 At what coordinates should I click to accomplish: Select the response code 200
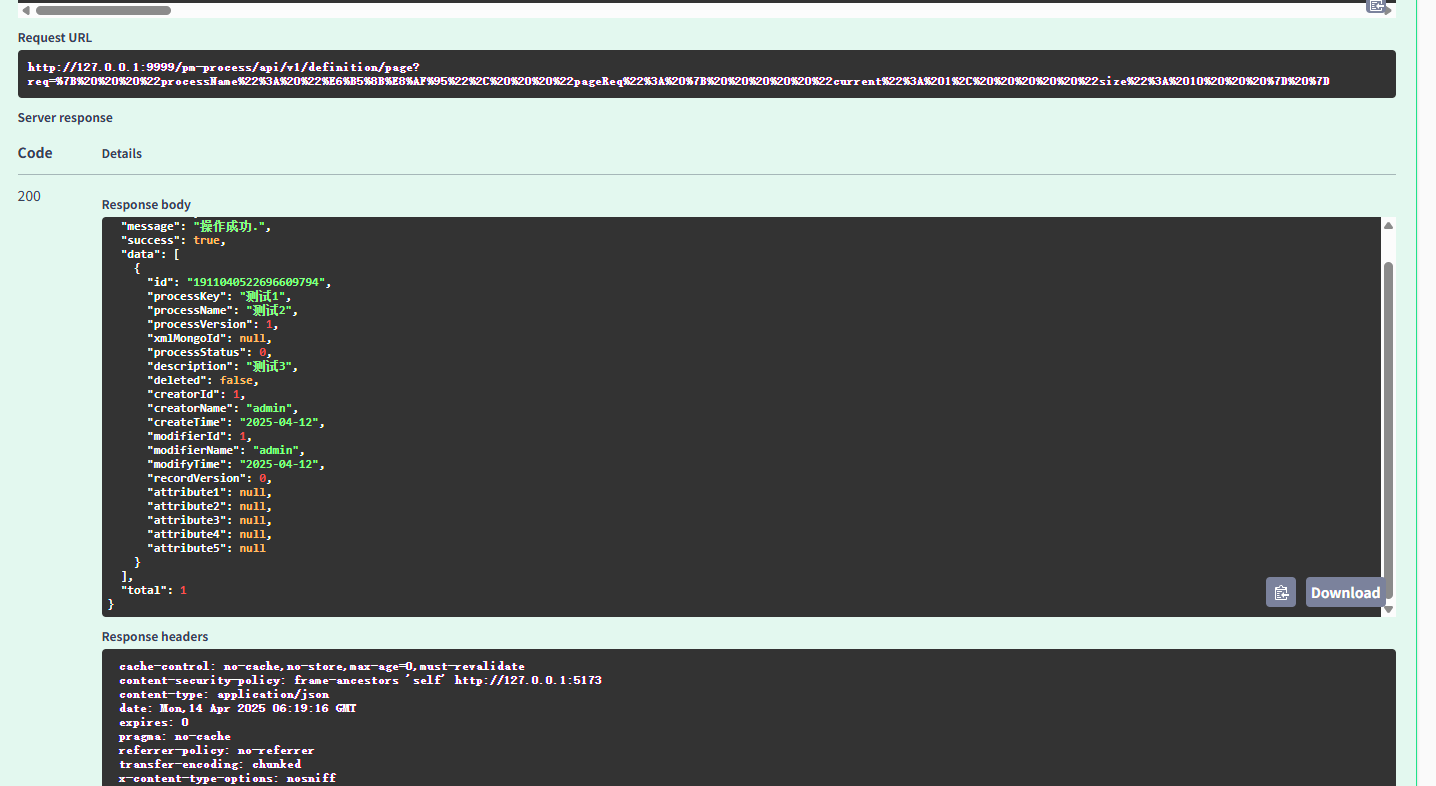(28, 196)
